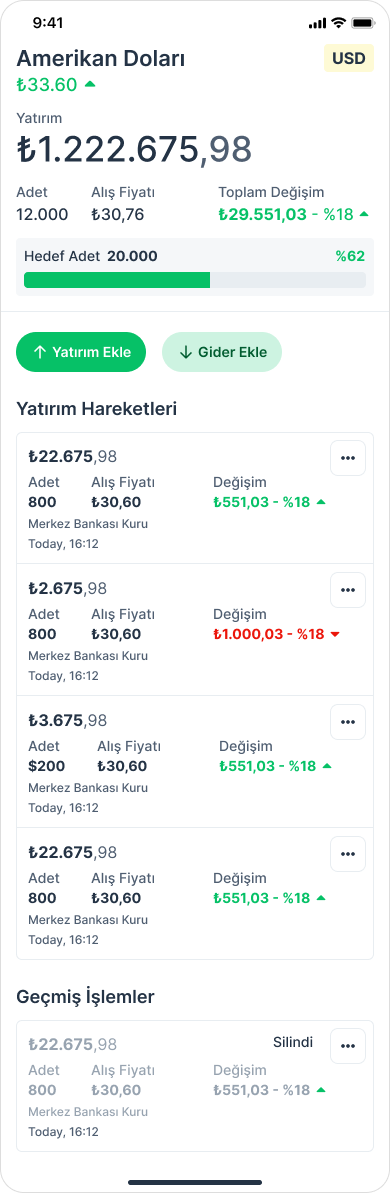
Task: Tap the Wi-Fi icon in status bar
Action: tap(338, 23)
